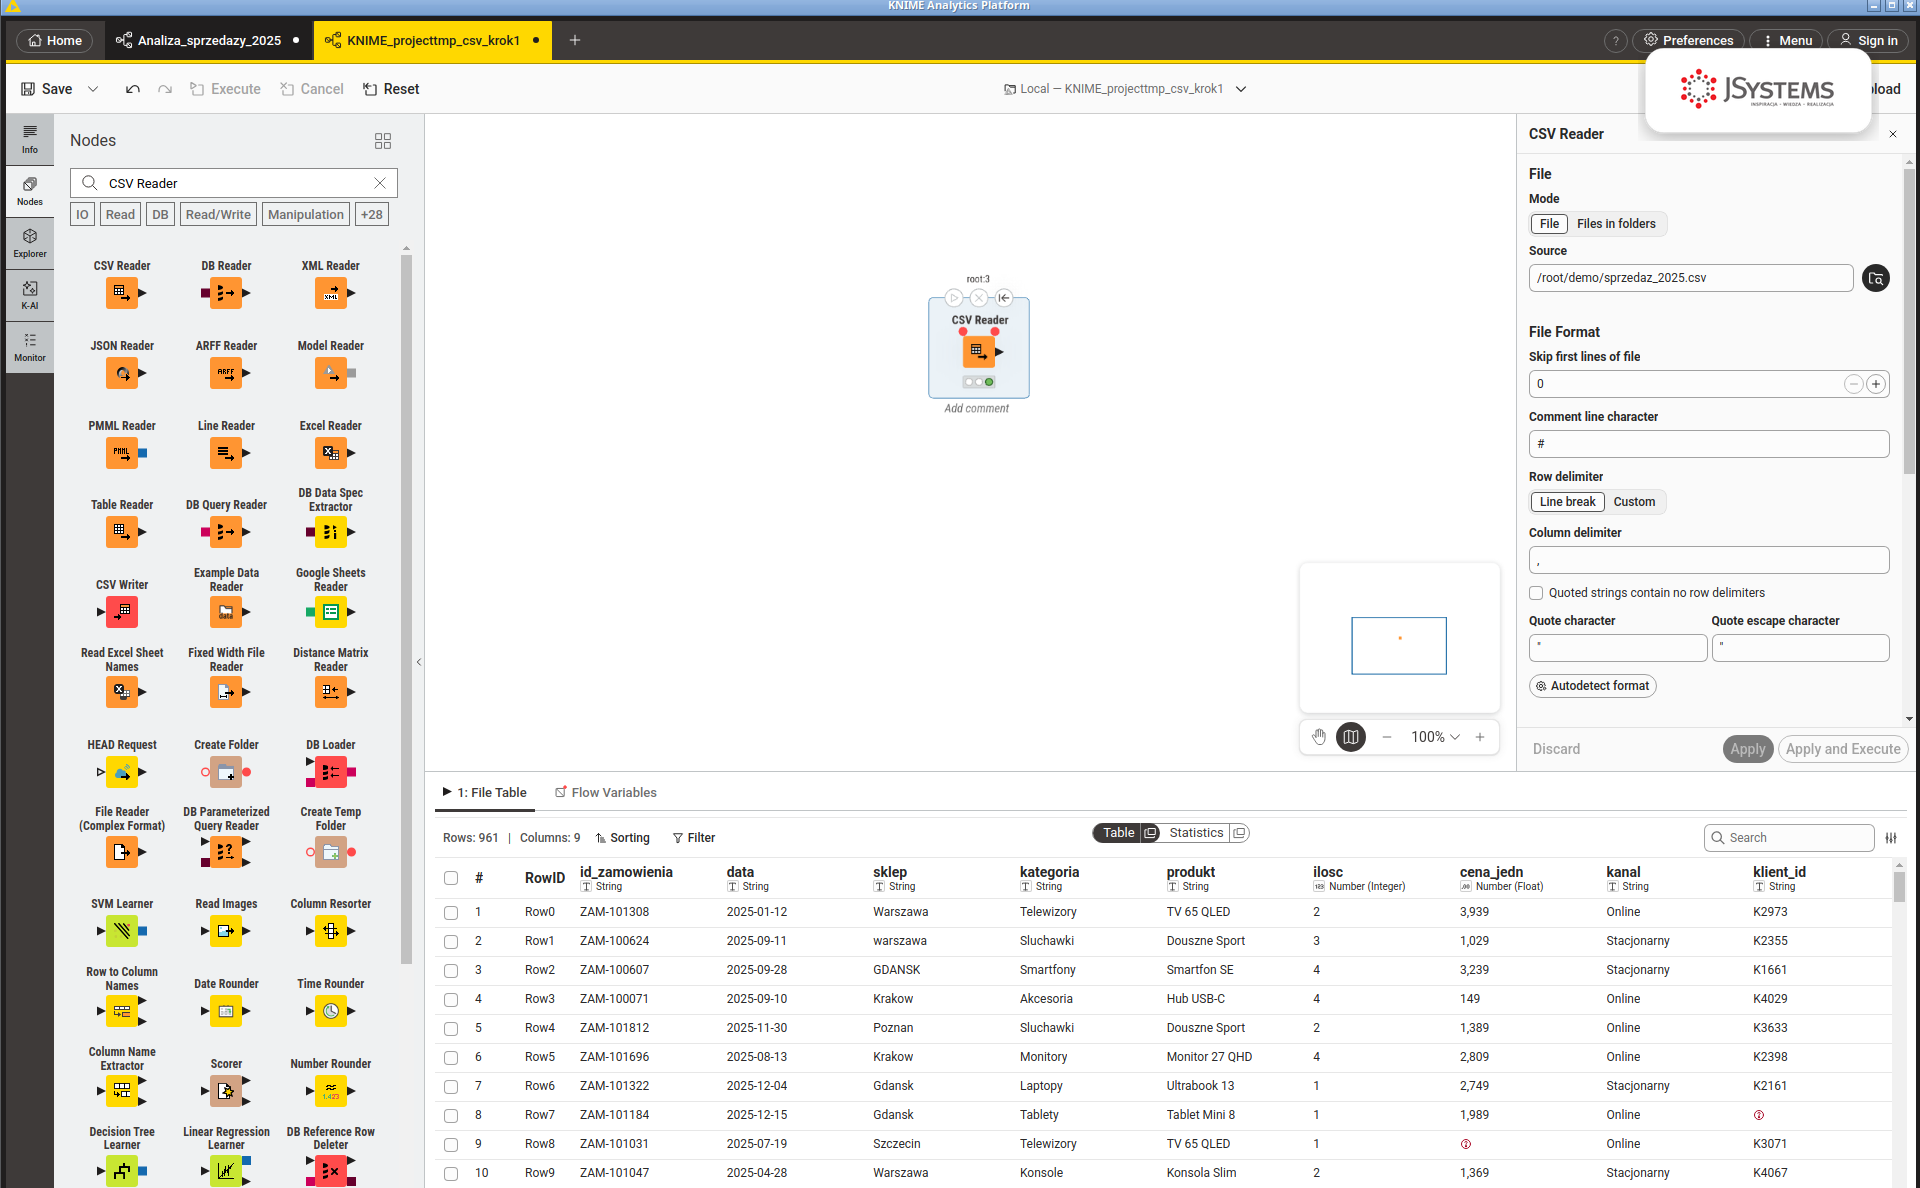Select the Line Reader node icon

226,453
